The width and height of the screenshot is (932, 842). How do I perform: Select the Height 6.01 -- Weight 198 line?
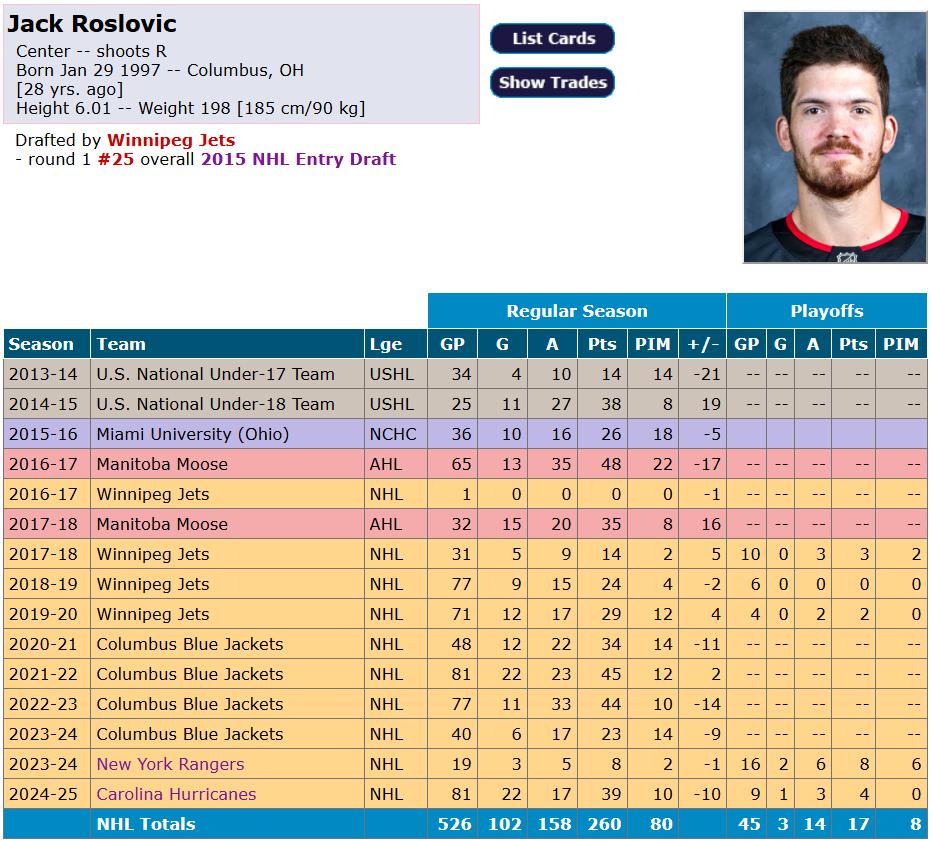pyautogui.click(x=191, y=108)
